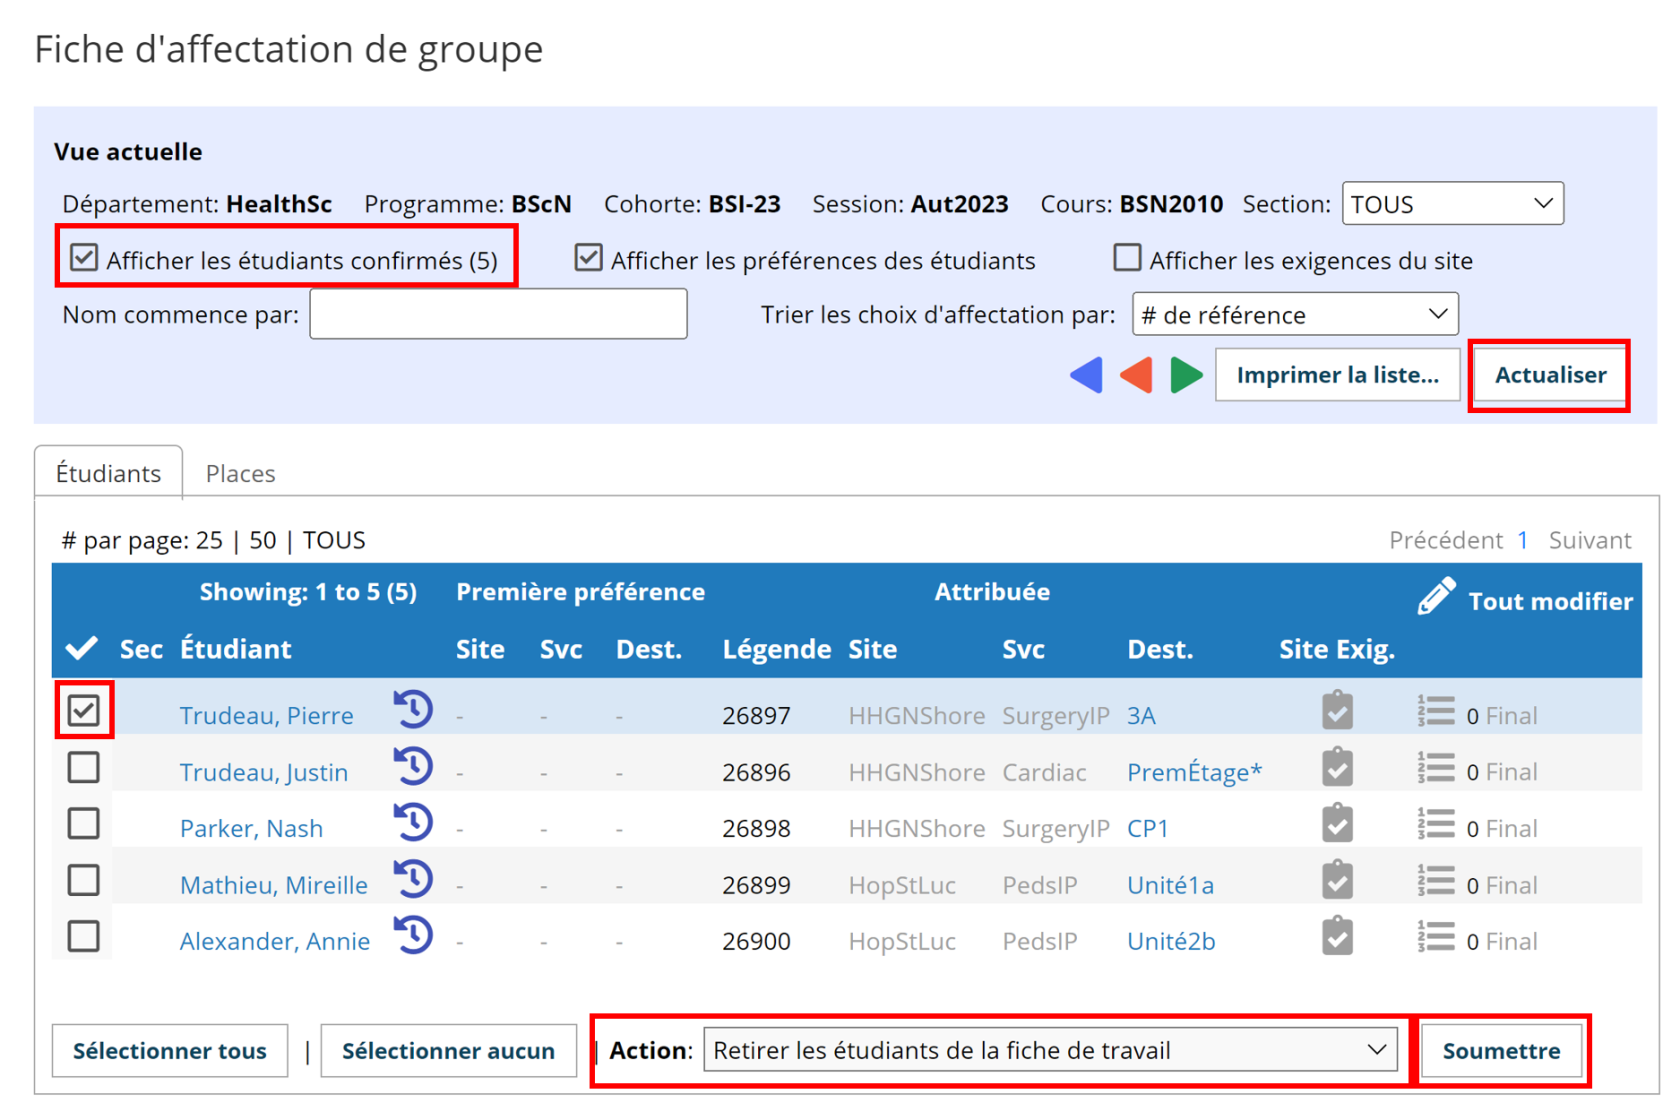Click the green right arrow icon

1186,375
